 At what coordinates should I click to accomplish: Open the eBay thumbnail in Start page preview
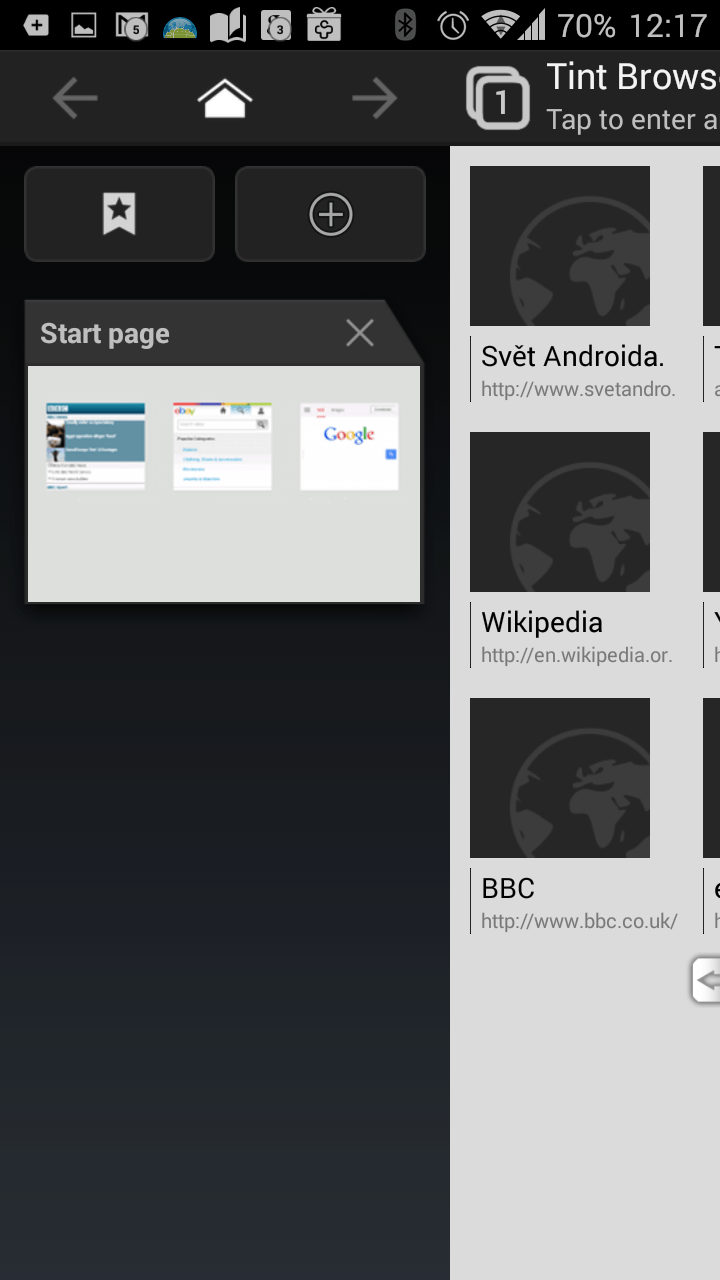222,446
